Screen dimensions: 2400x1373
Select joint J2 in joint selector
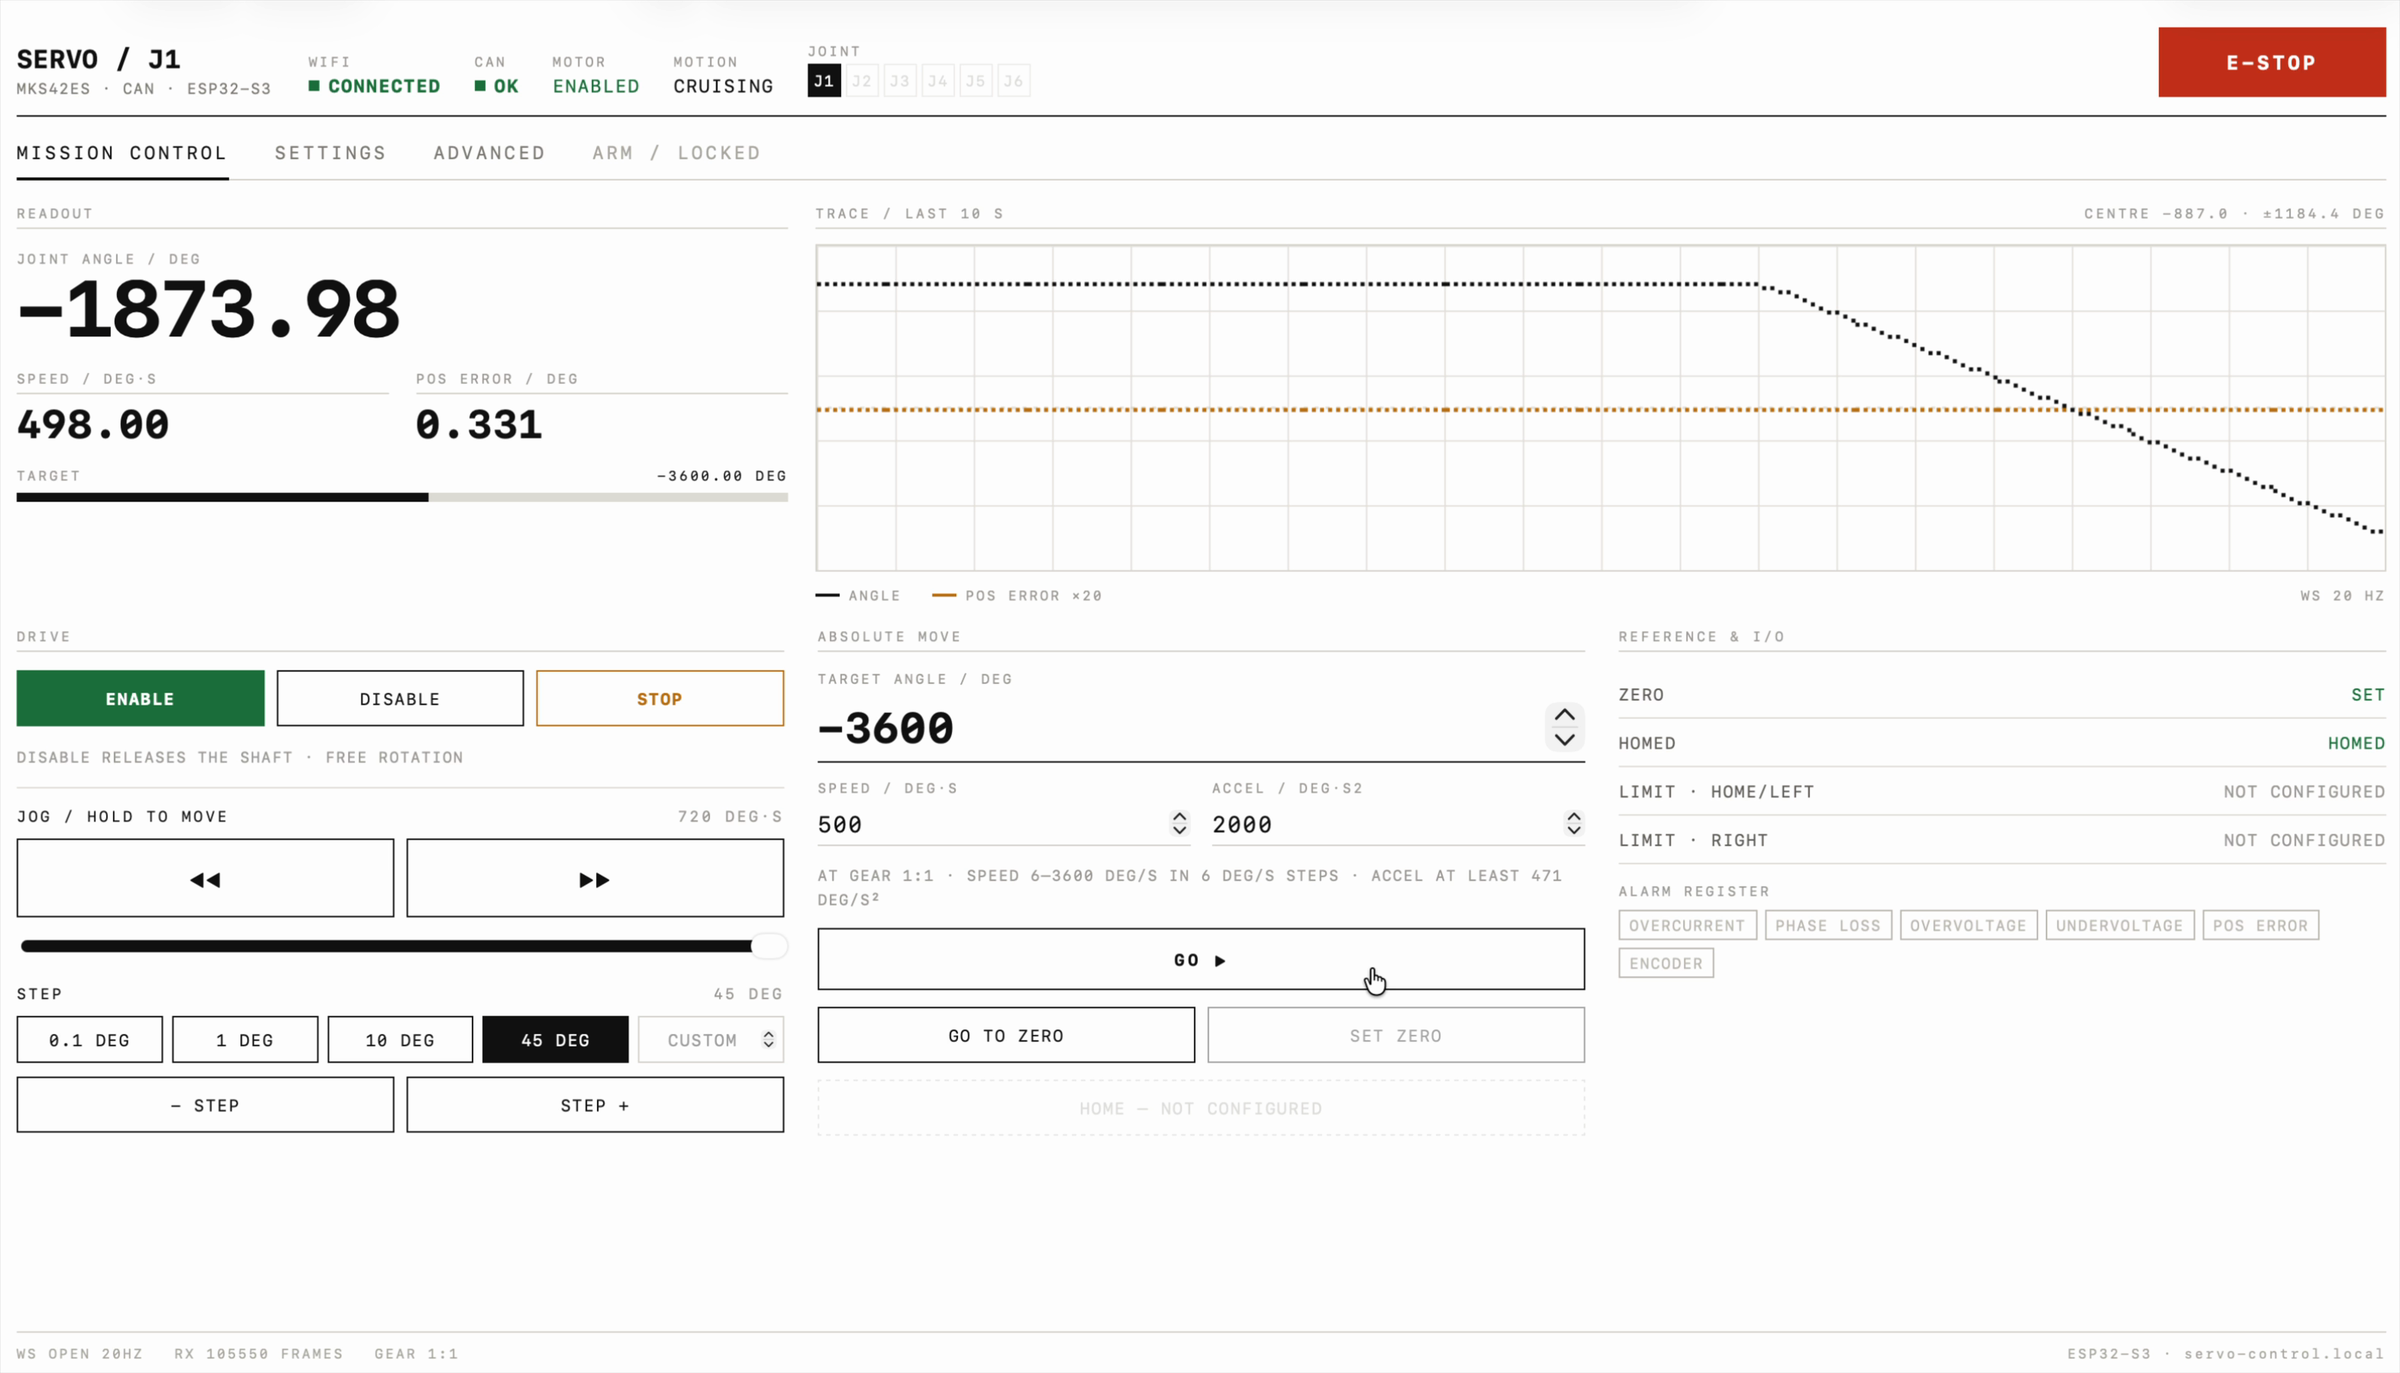[862, 81]
